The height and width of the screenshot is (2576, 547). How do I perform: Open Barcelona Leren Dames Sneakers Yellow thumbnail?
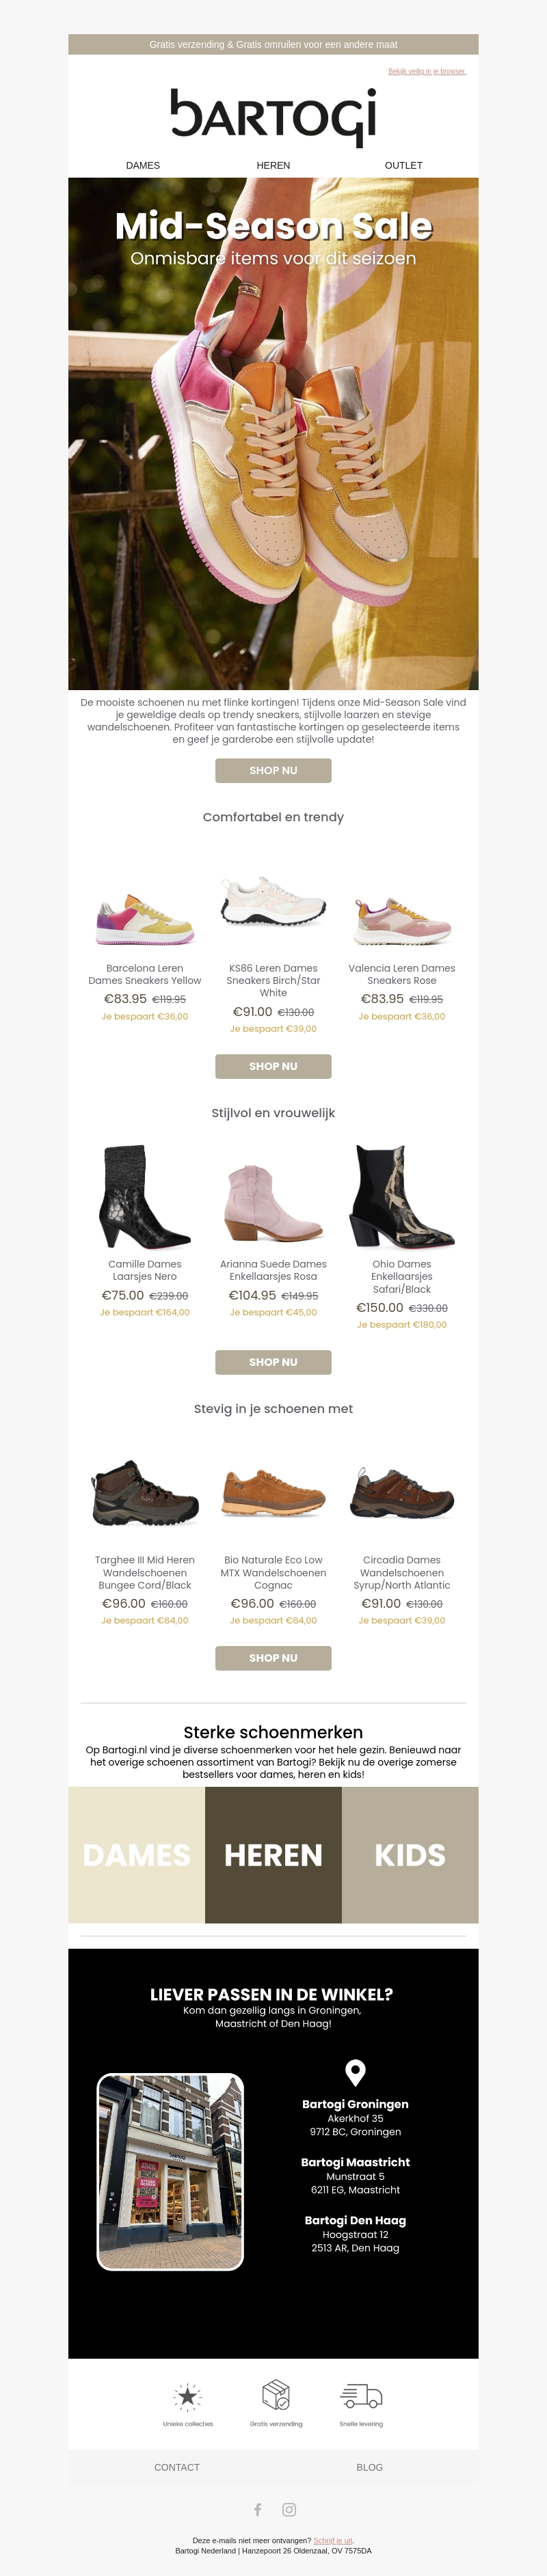[x=144, y=918]
